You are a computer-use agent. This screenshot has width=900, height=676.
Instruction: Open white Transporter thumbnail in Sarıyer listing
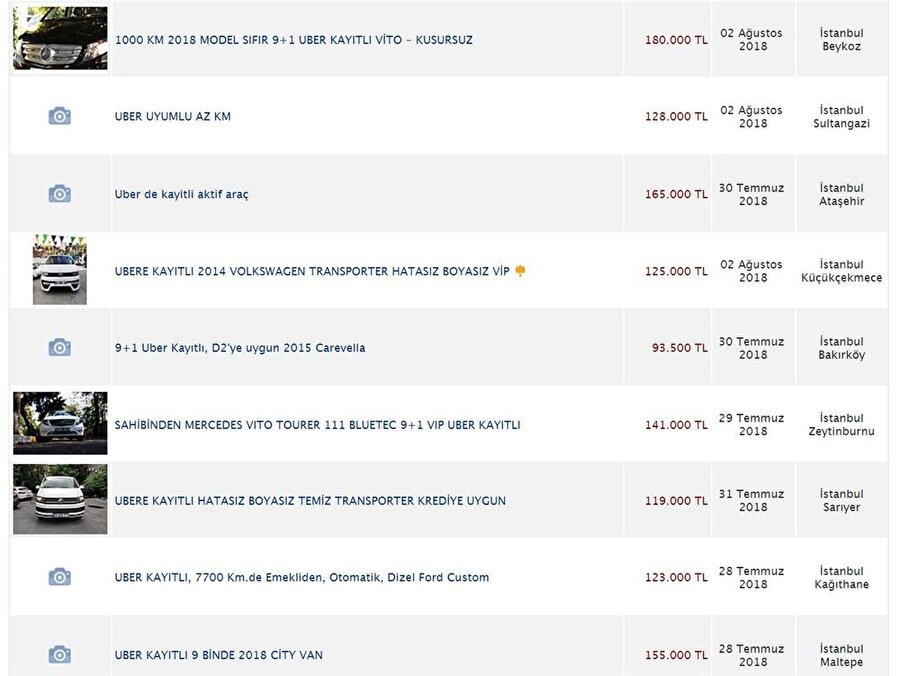(60, 499)
